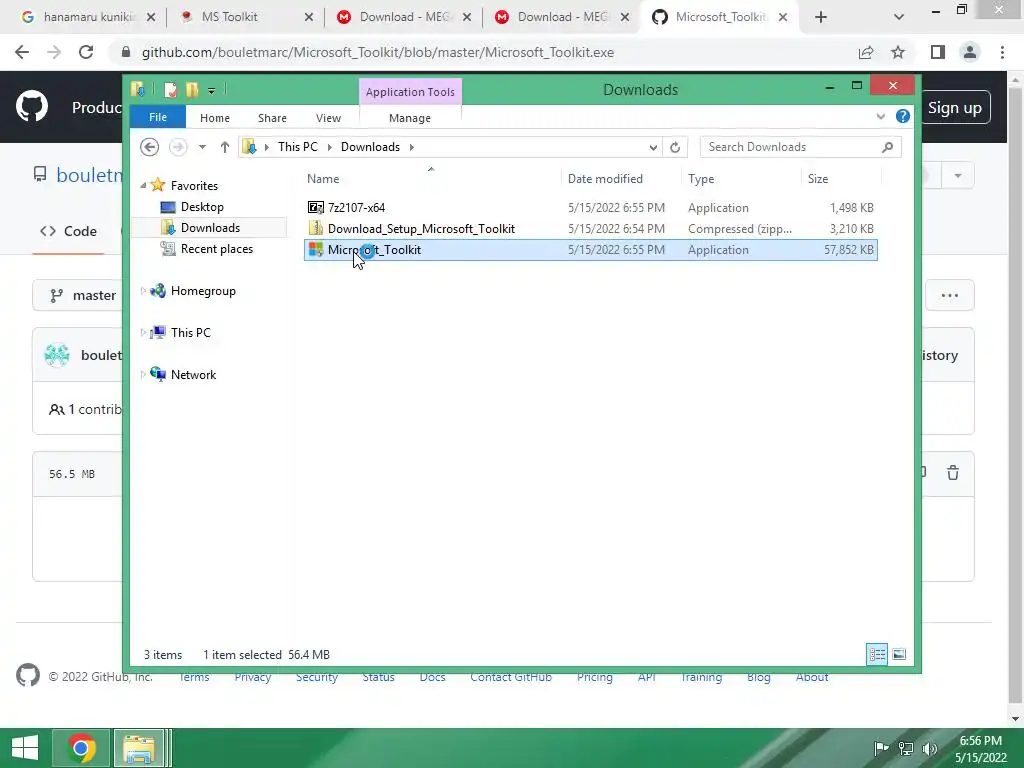Bookmark this page with the star icon

[x=899, y=52]
